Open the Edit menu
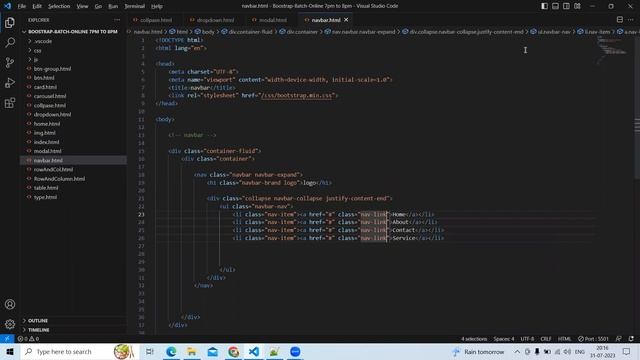This screenshot has width=640, height=360. tap(37, 6)
